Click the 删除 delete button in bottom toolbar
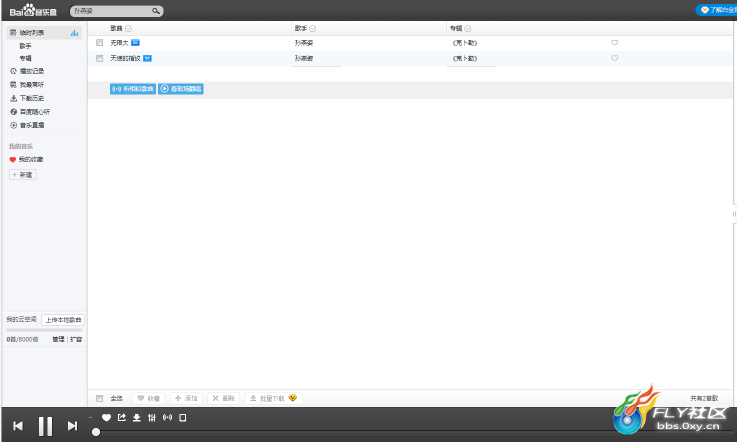737x442 pixels. click(224, 398)
